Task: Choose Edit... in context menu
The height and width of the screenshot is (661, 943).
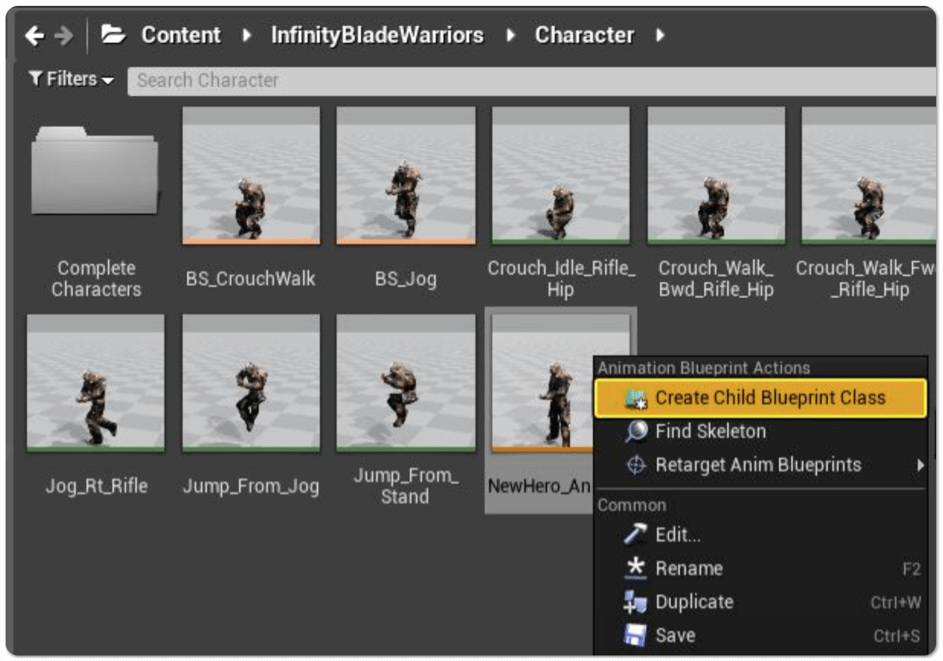Action: pos(760,535)
